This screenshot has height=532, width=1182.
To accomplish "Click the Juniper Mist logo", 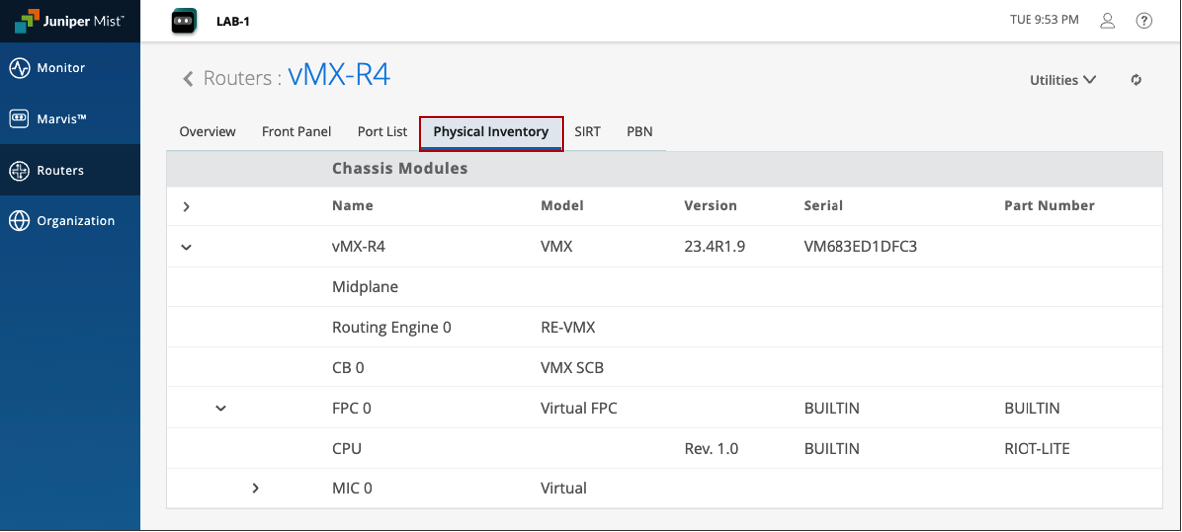I will click(x=69, y=21).
